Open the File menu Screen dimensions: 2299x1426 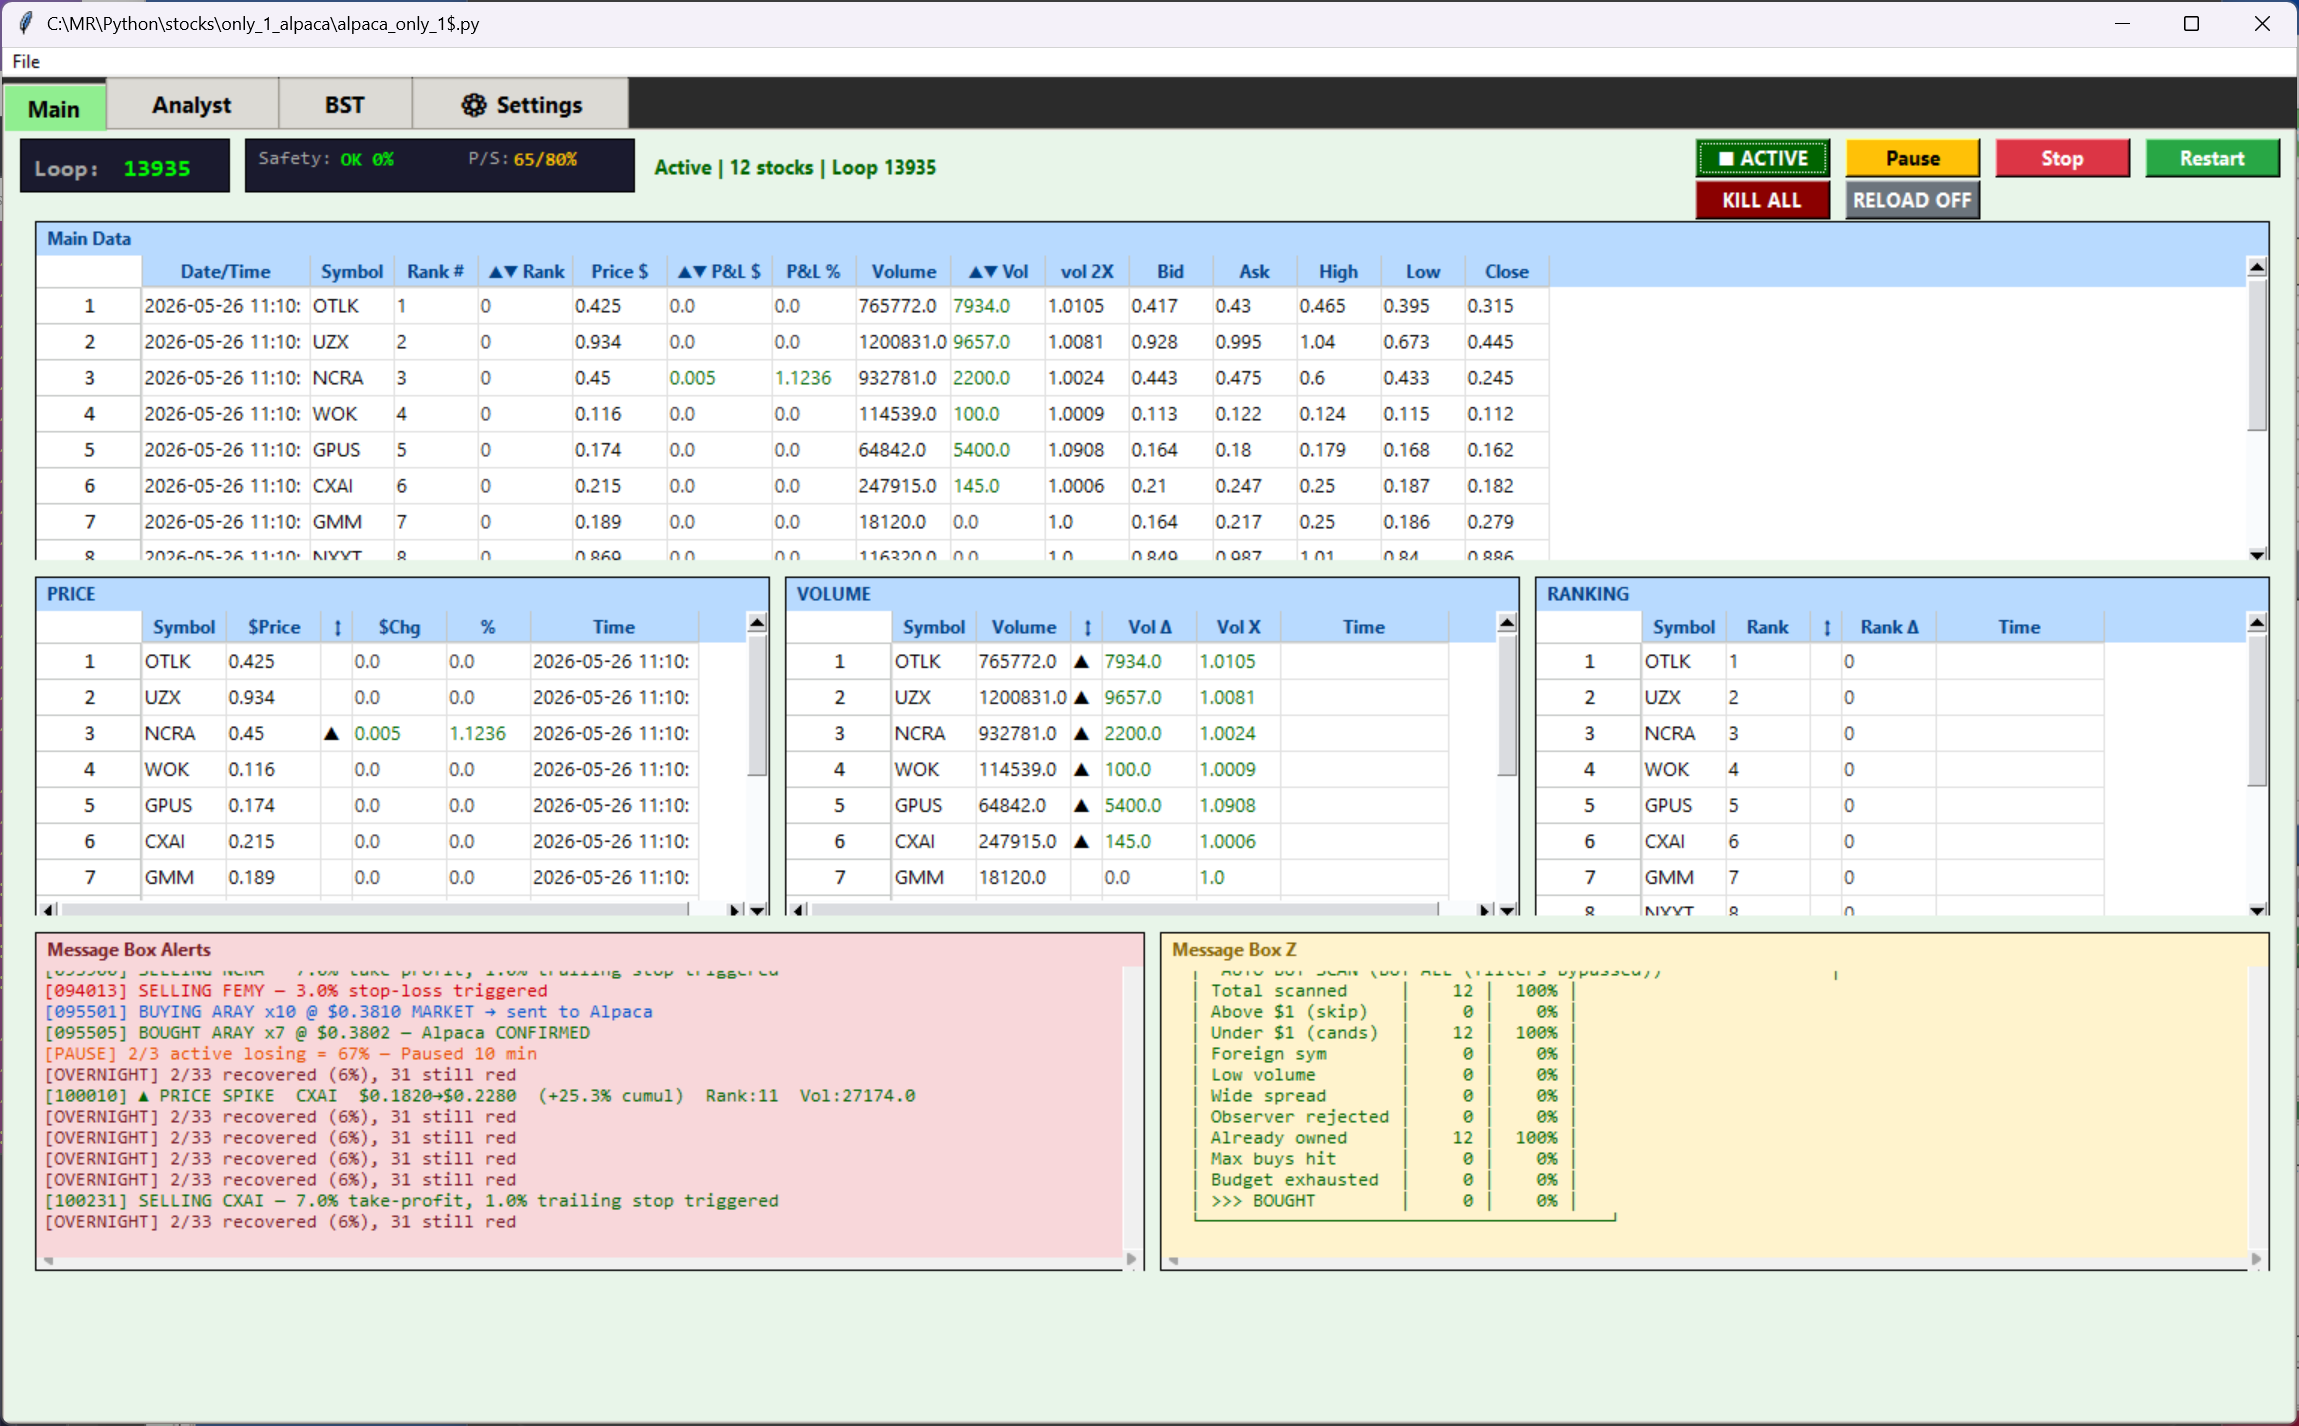26,61
